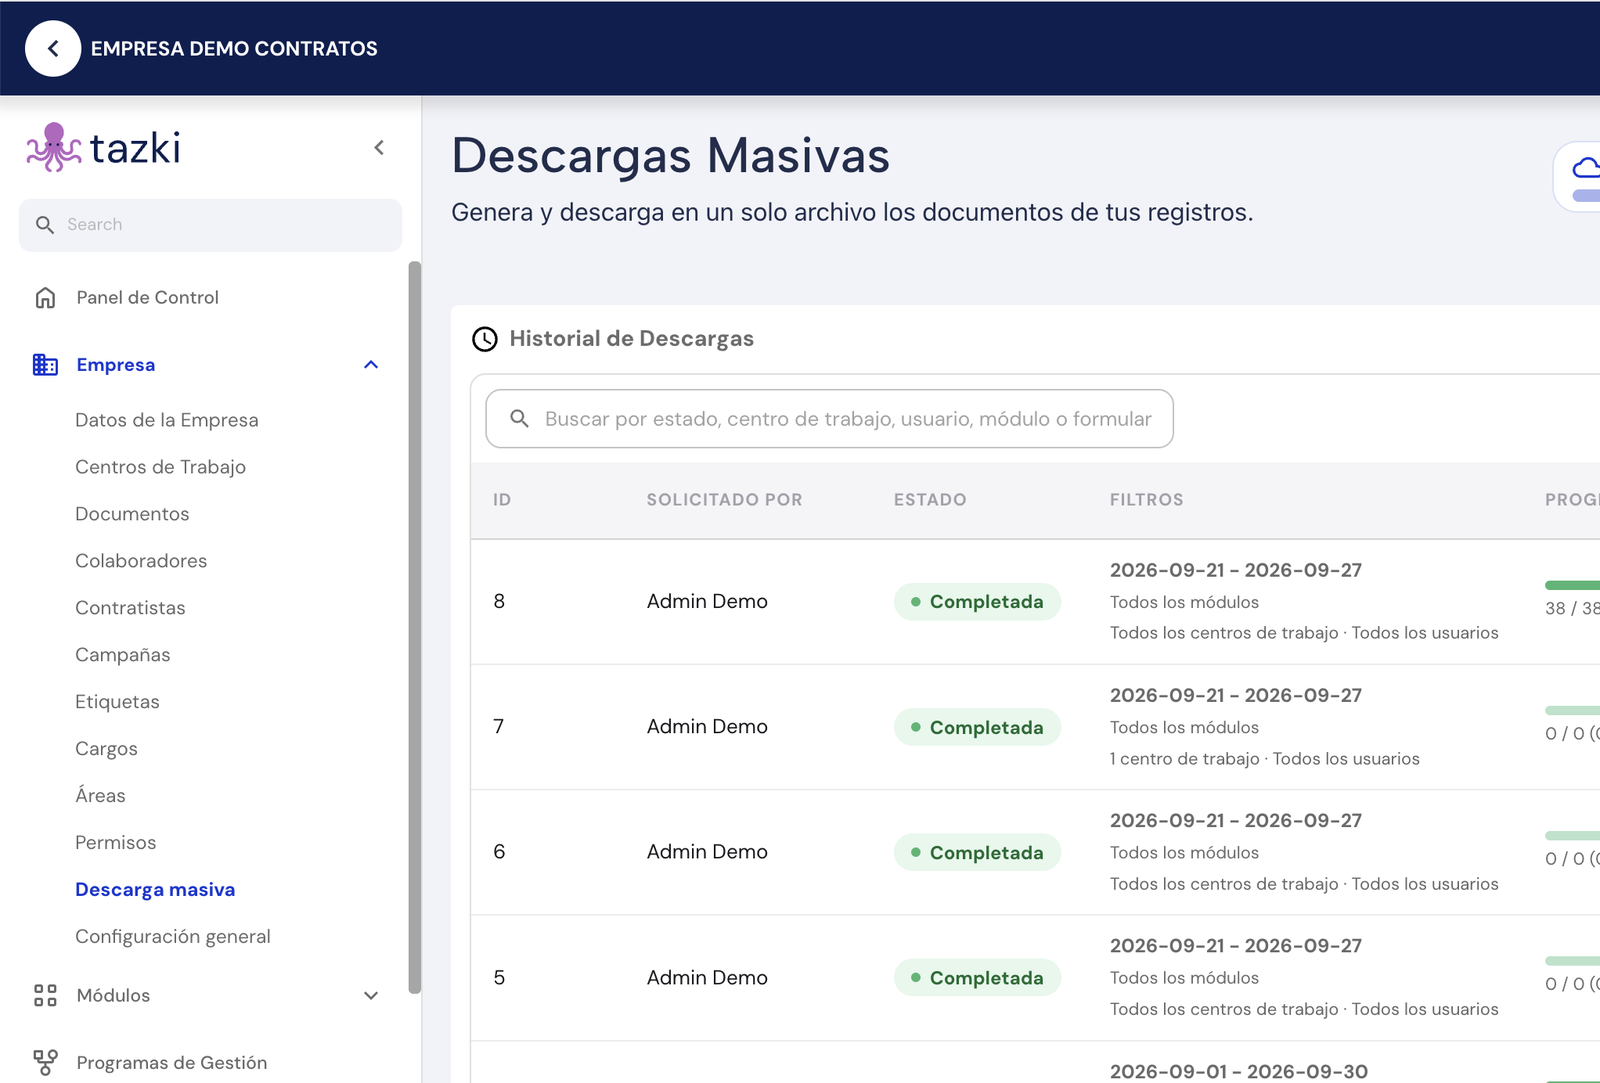Click the Módulos grid icon
Viewport: 1600px width, 1083px height.
coord(45,996)
